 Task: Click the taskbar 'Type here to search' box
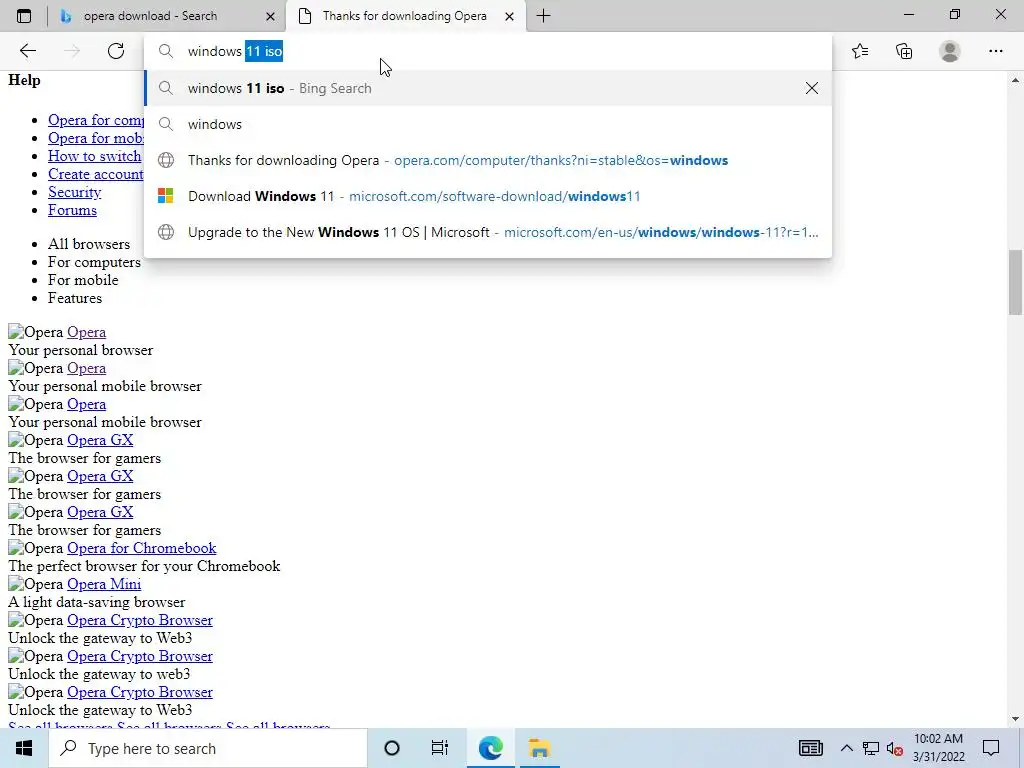tap(208, 748)
